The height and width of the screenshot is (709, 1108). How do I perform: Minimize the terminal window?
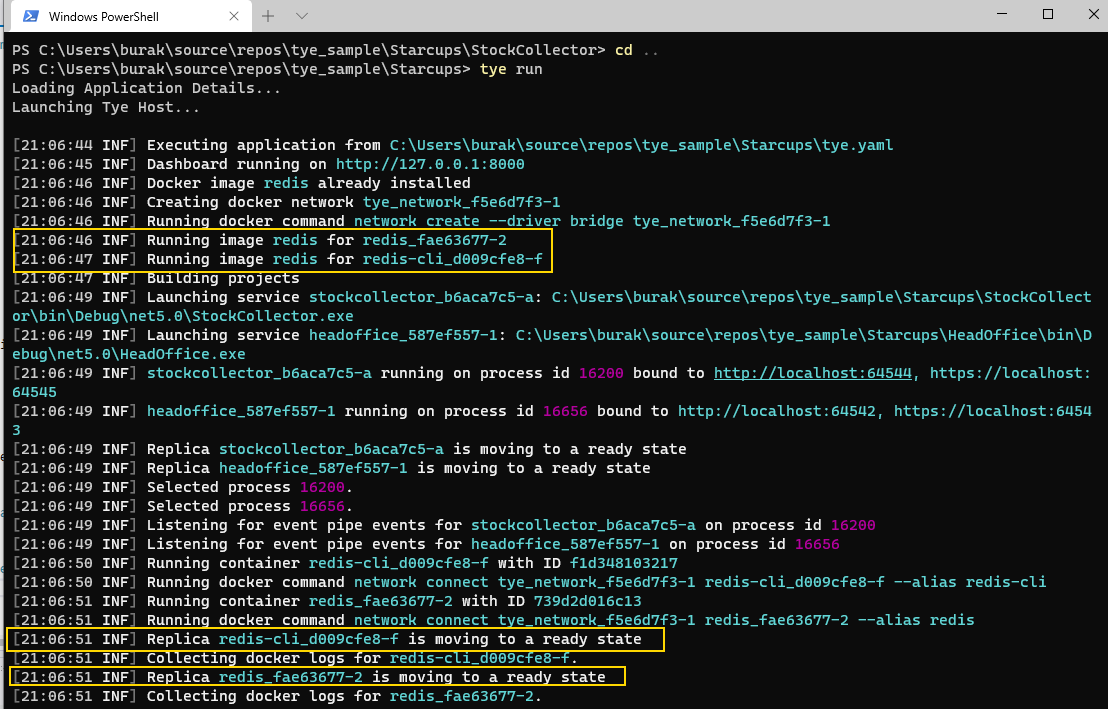[x=1003, y=14]
